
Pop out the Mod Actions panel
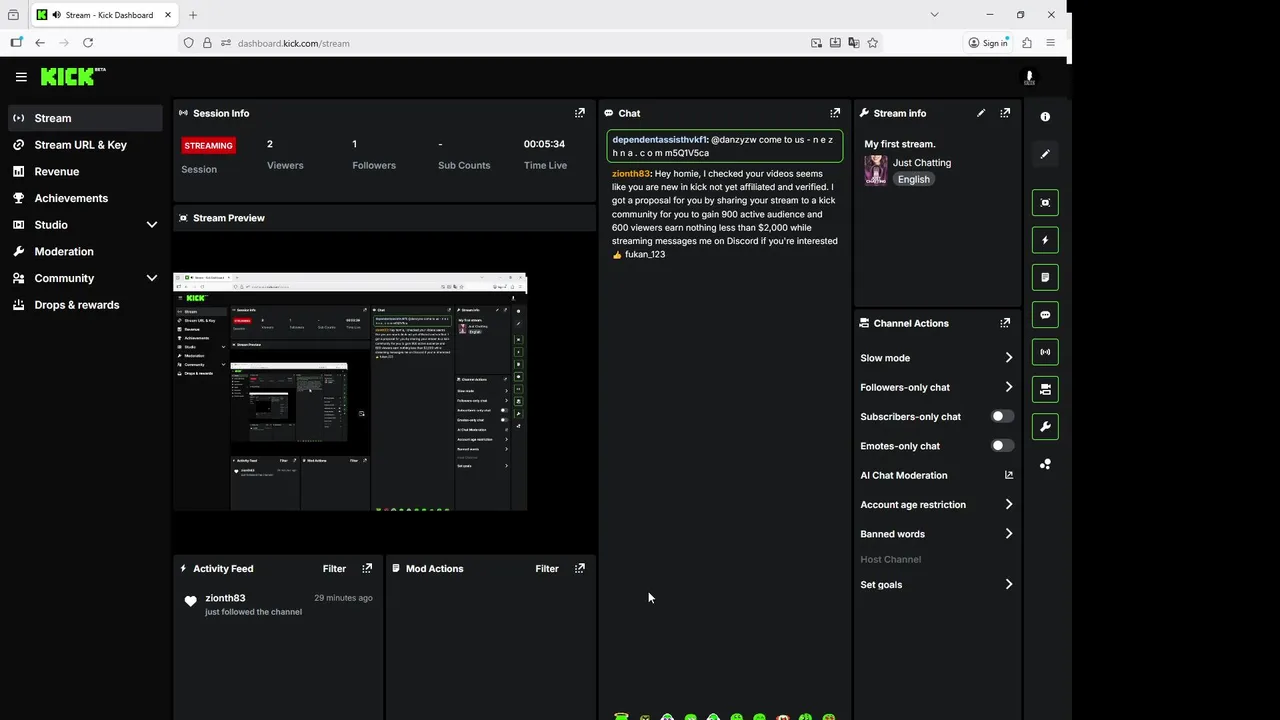click(x=580, y=568)
